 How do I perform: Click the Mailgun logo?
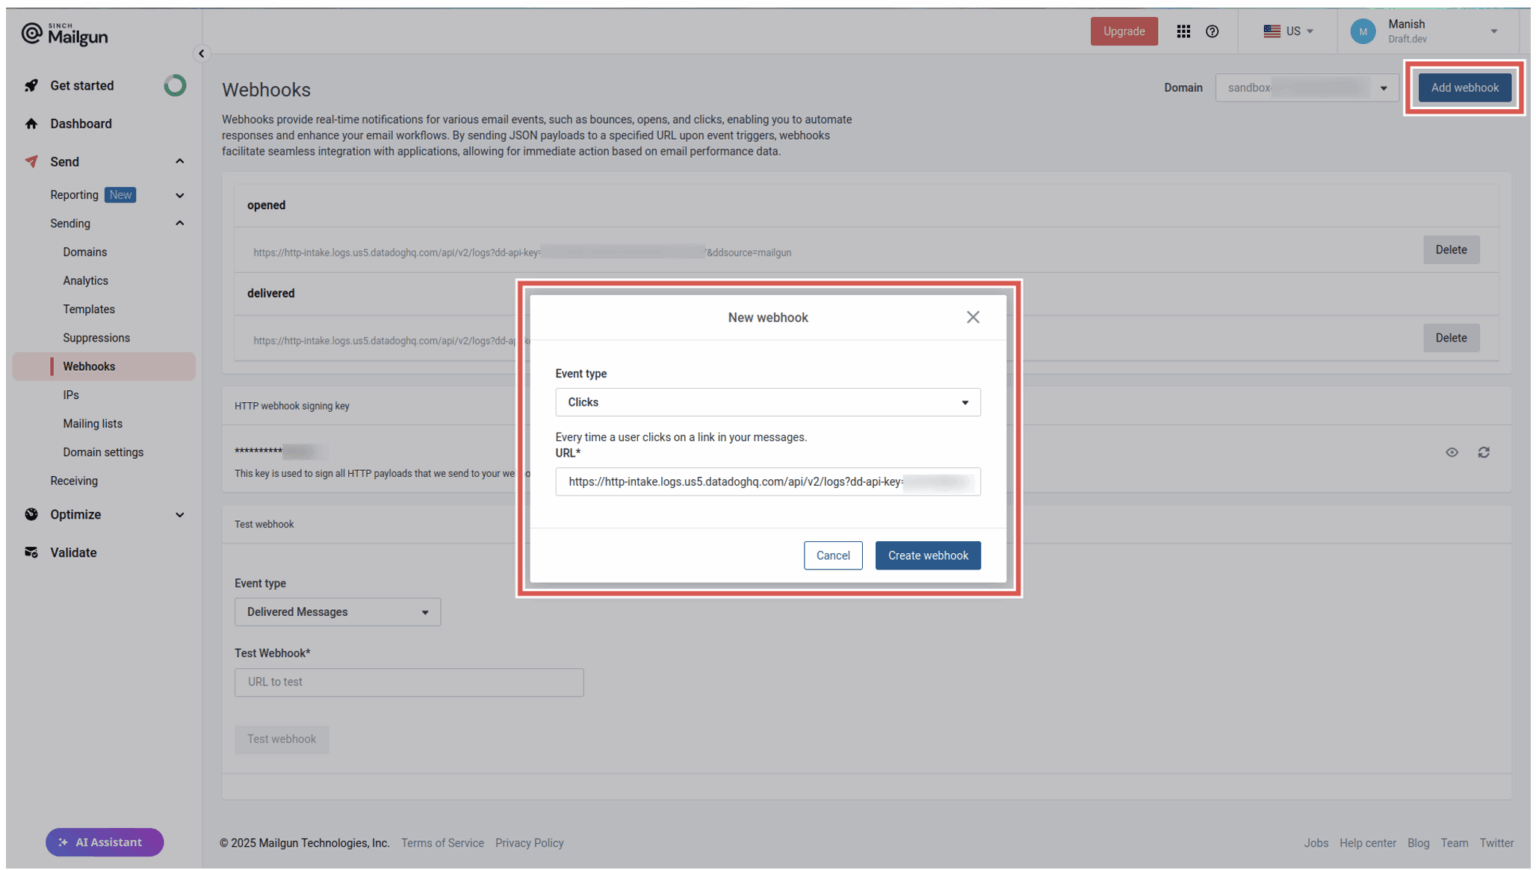tap(63, 32)
